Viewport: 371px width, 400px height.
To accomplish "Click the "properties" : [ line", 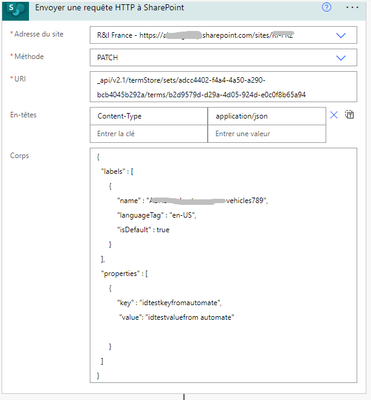I will (x=124, y=274).
